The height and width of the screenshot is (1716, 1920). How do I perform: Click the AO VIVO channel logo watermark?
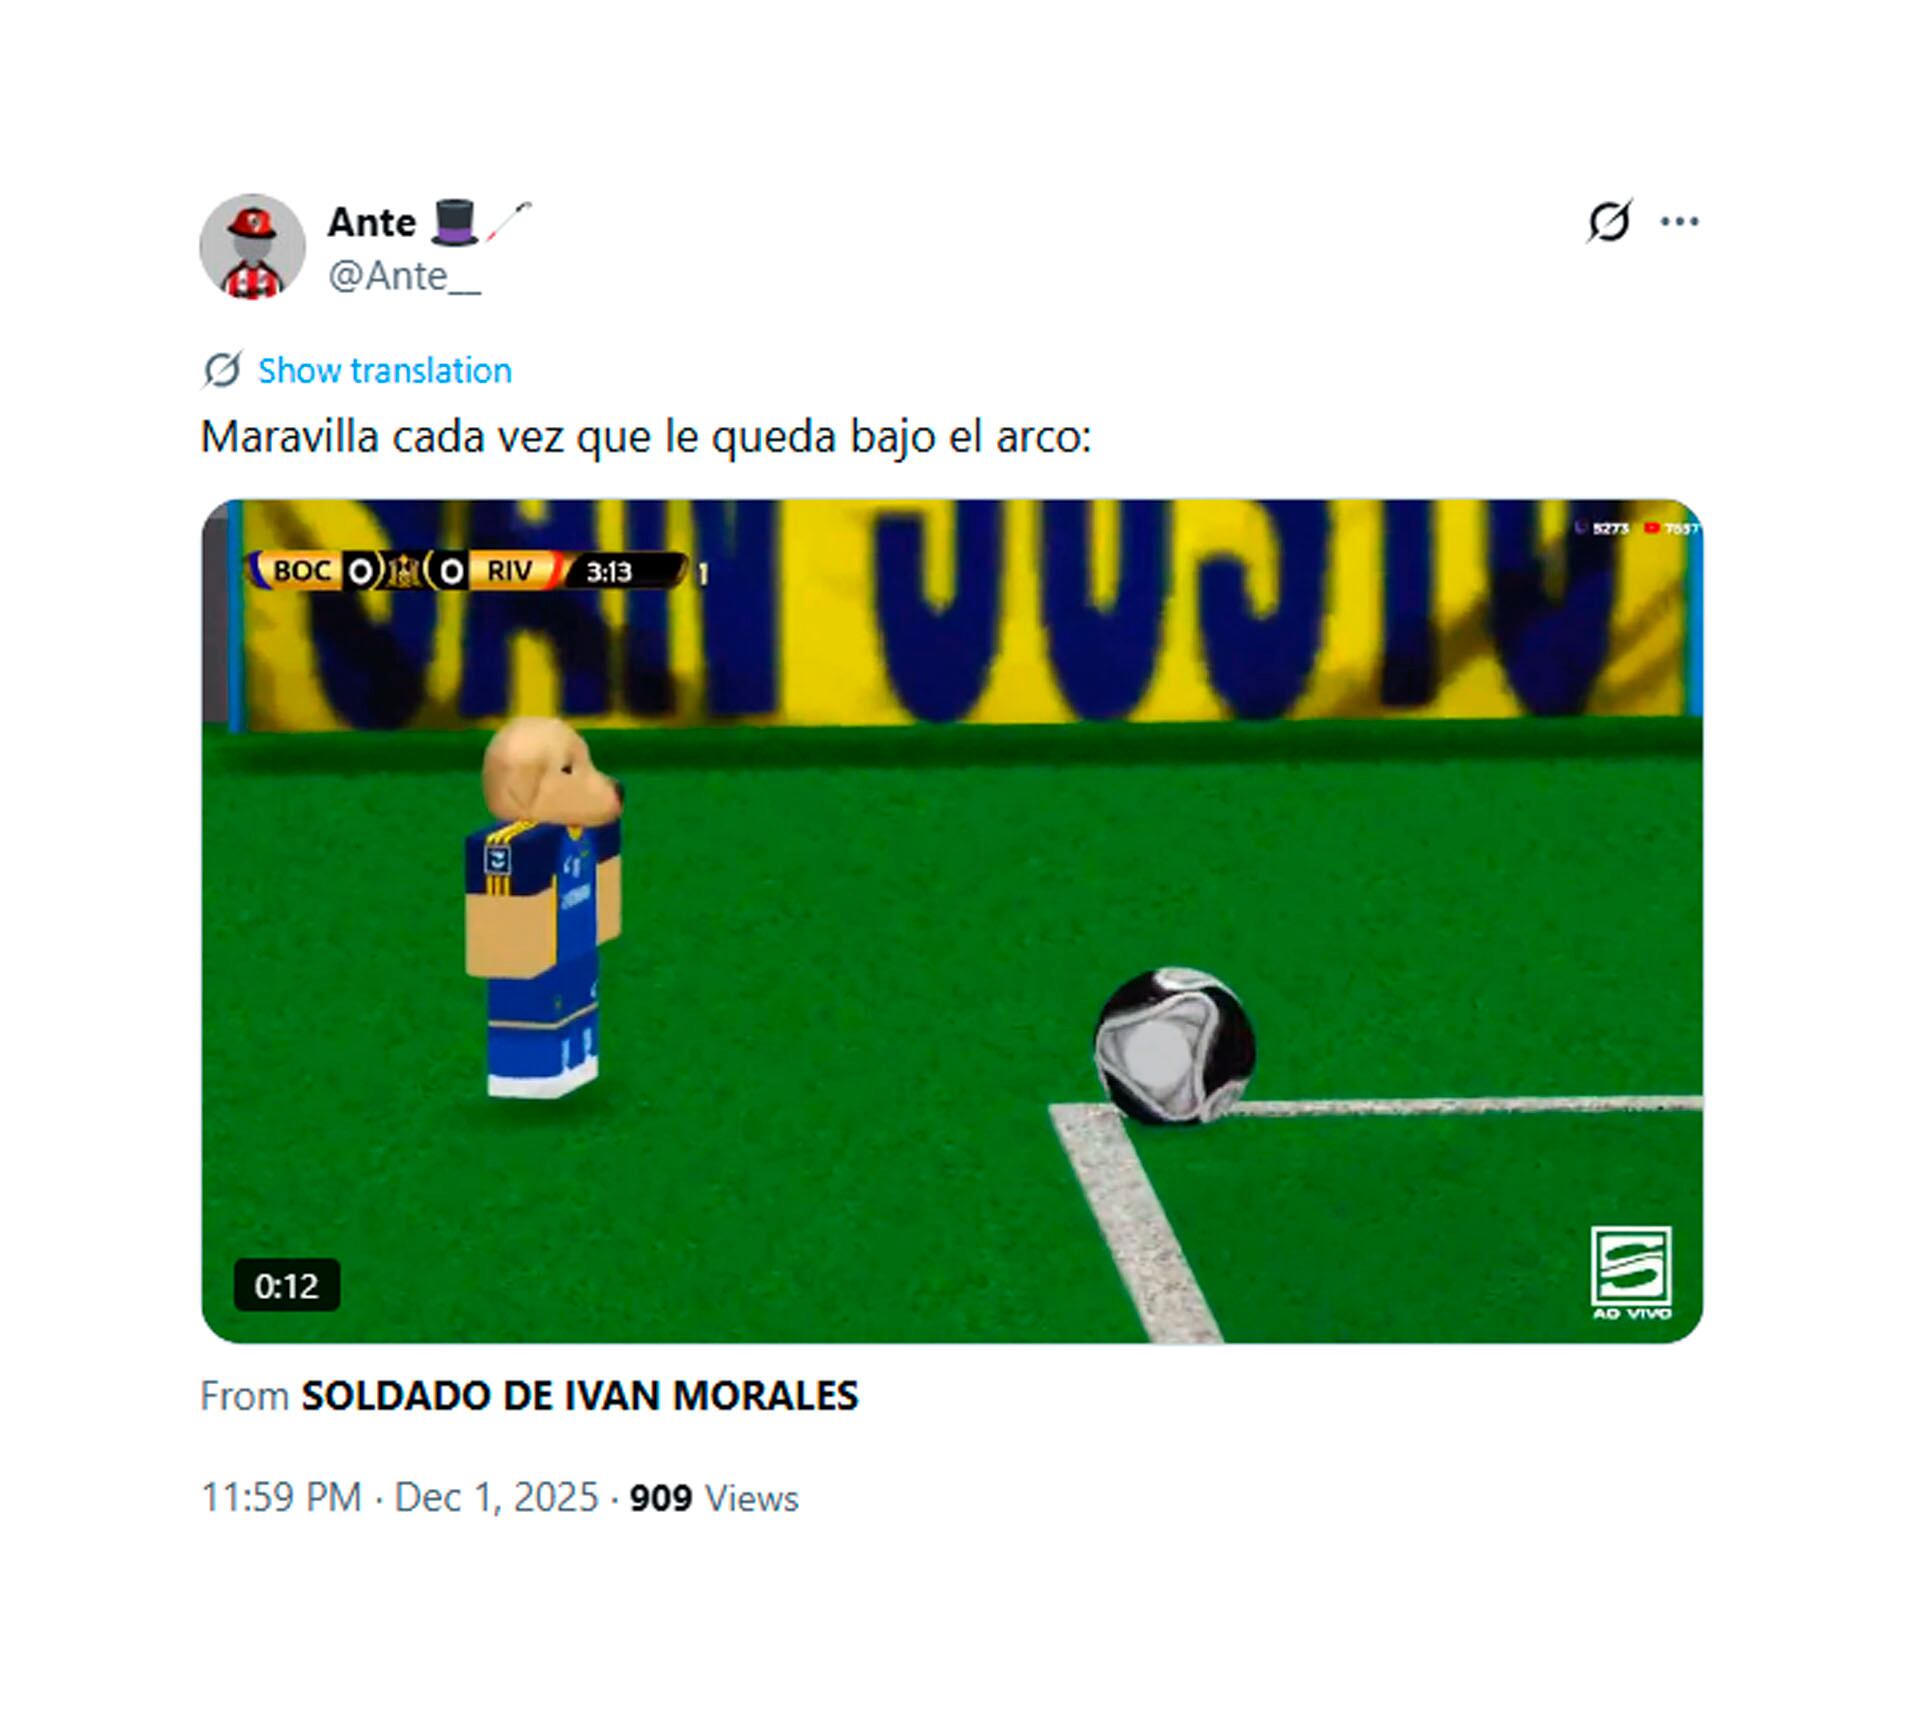pyautogui.click(x=1631, y=1273)
